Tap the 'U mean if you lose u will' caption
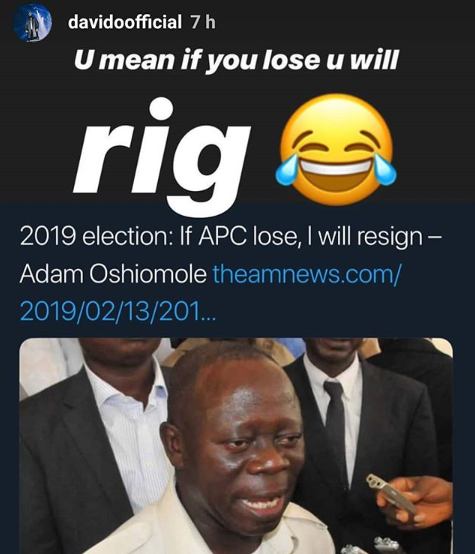The height and width of the screenshot is (554, 475). (x=236, y=61)
